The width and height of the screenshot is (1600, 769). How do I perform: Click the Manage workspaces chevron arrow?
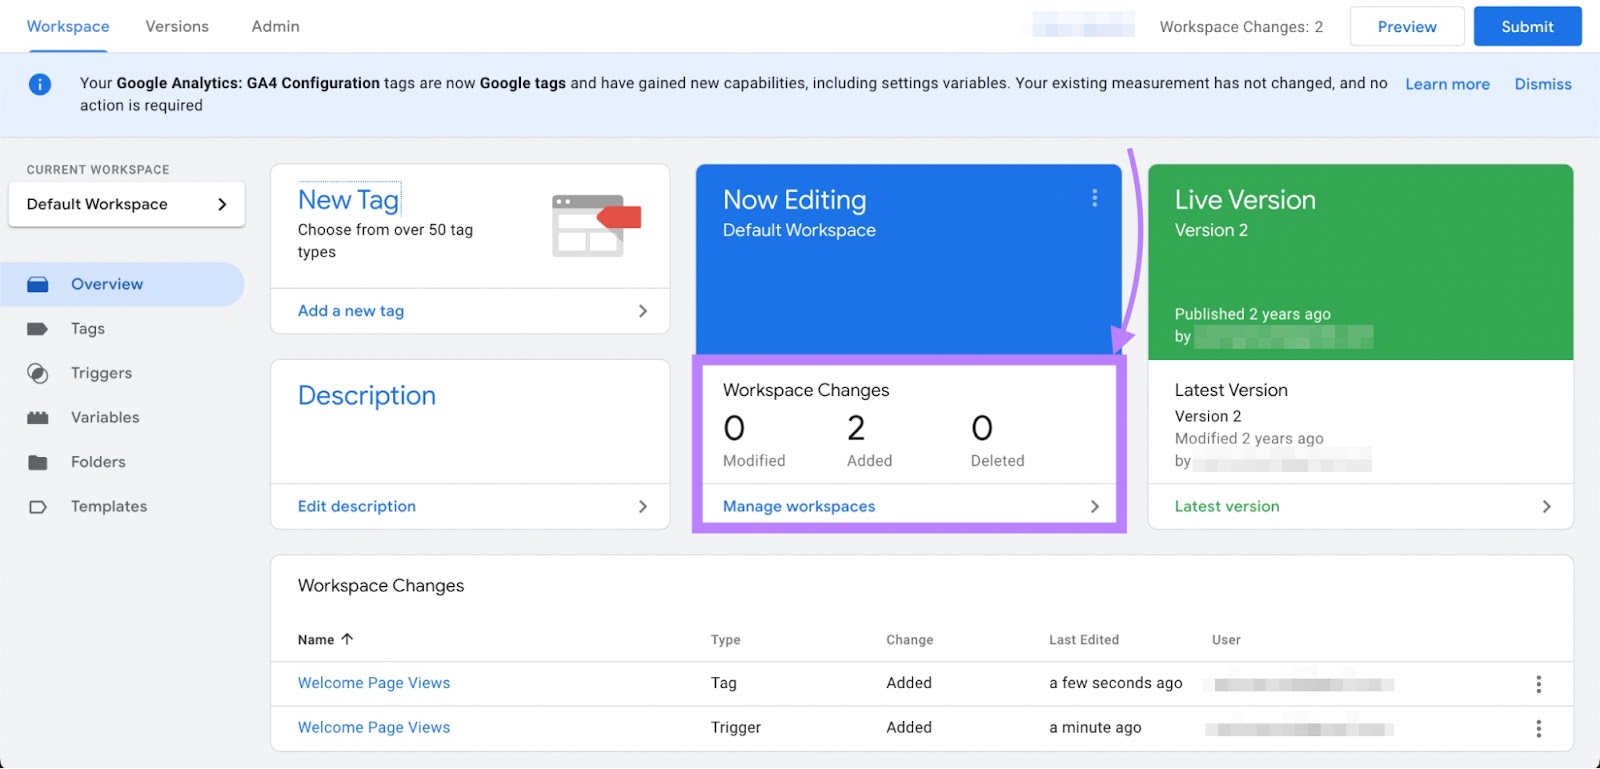tap(1094, 507)
